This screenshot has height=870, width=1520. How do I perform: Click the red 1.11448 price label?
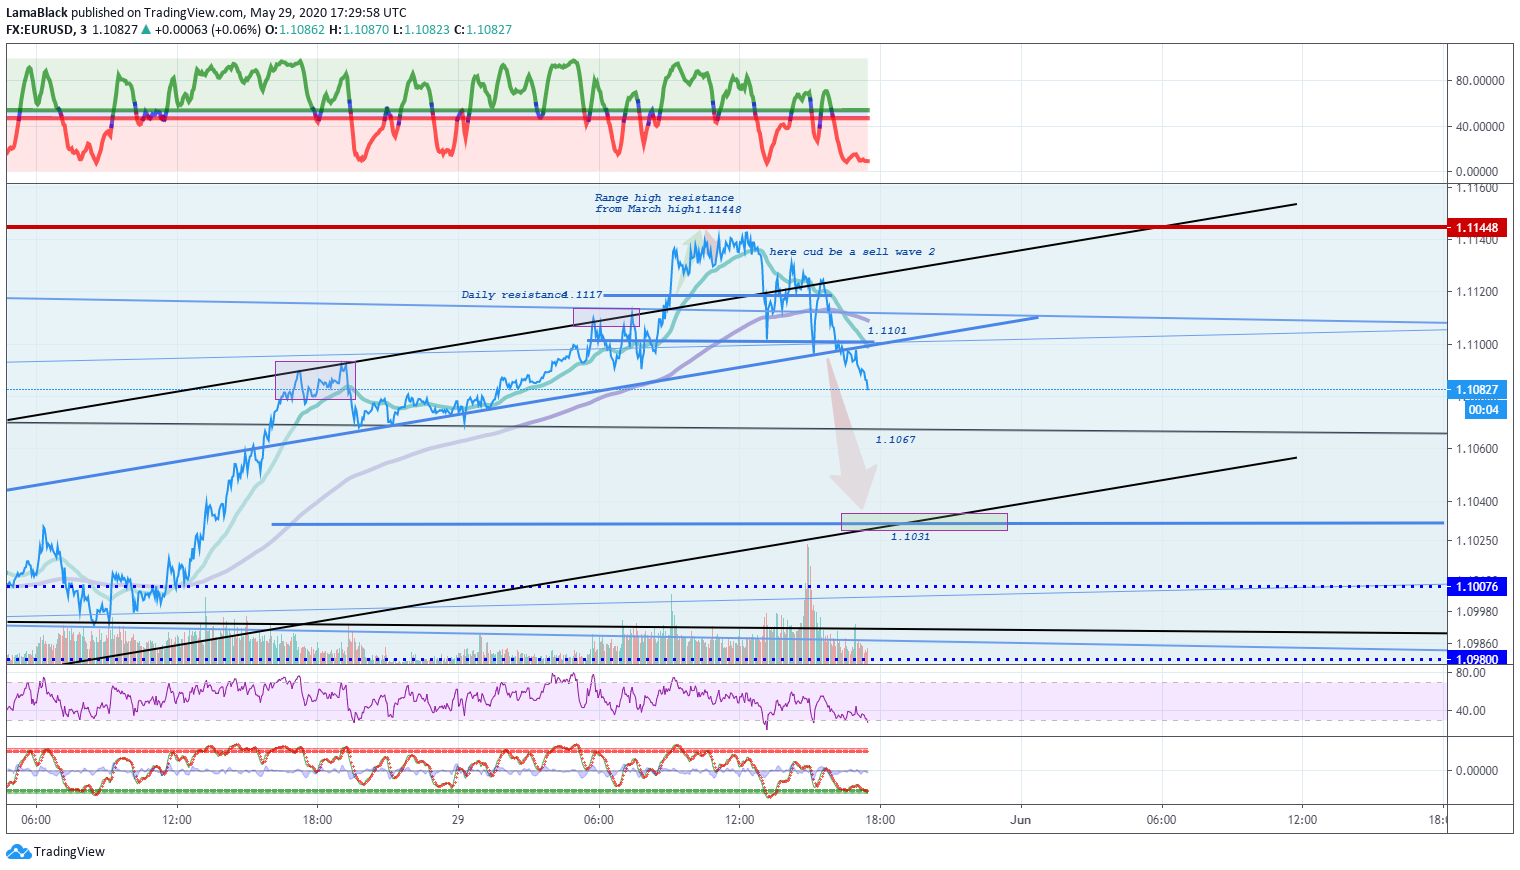[1477, 228]
